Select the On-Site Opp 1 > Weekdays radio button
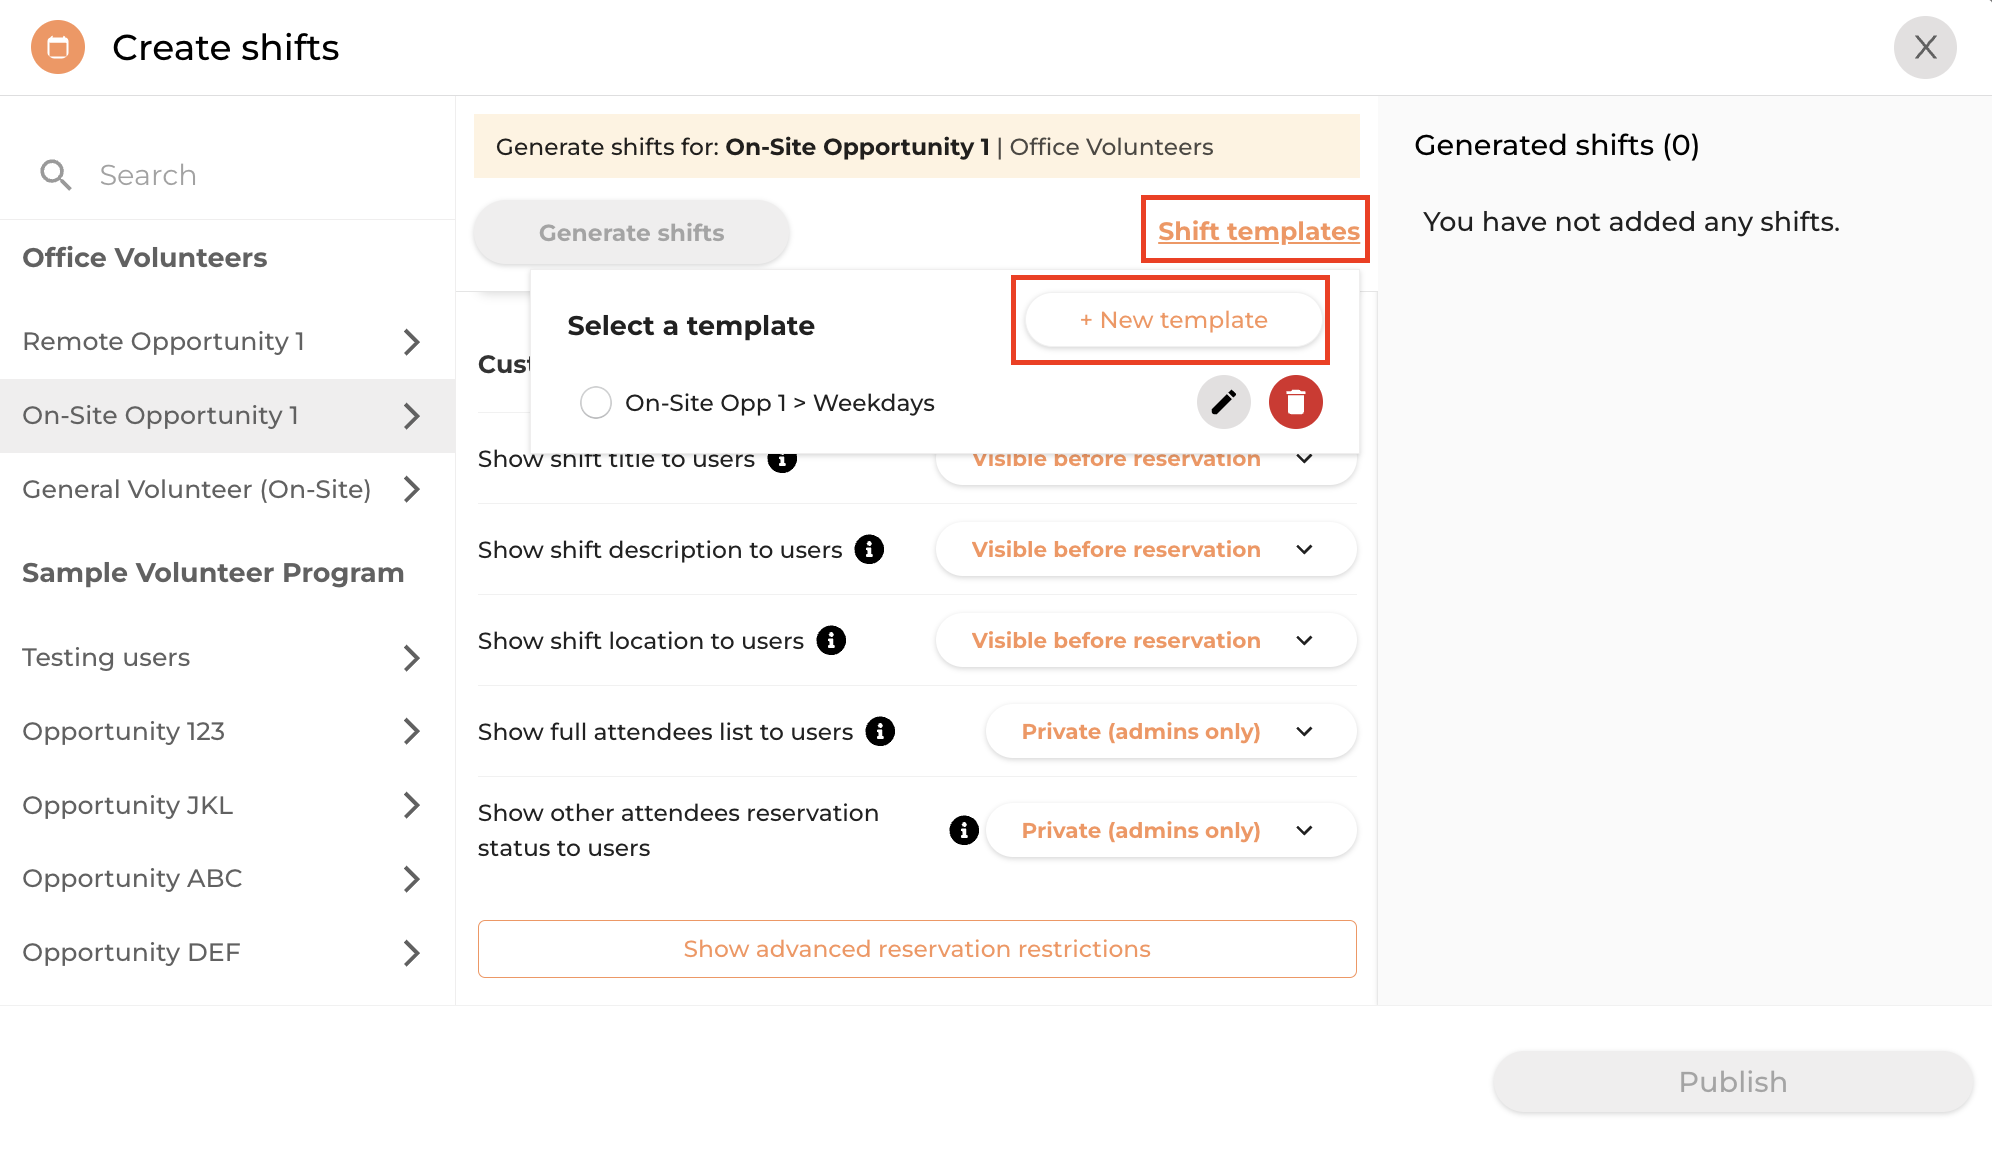 pos(596,403)
